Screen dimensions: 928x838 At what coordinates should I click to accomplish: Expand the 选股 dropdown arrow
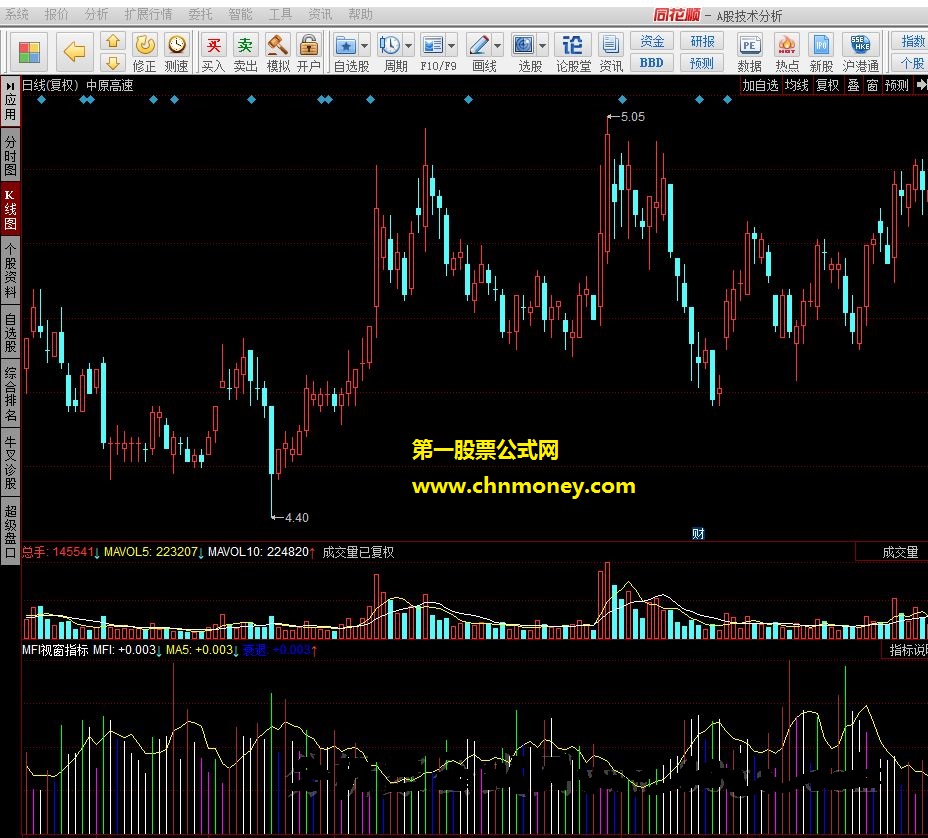click(x=542, y=45)
